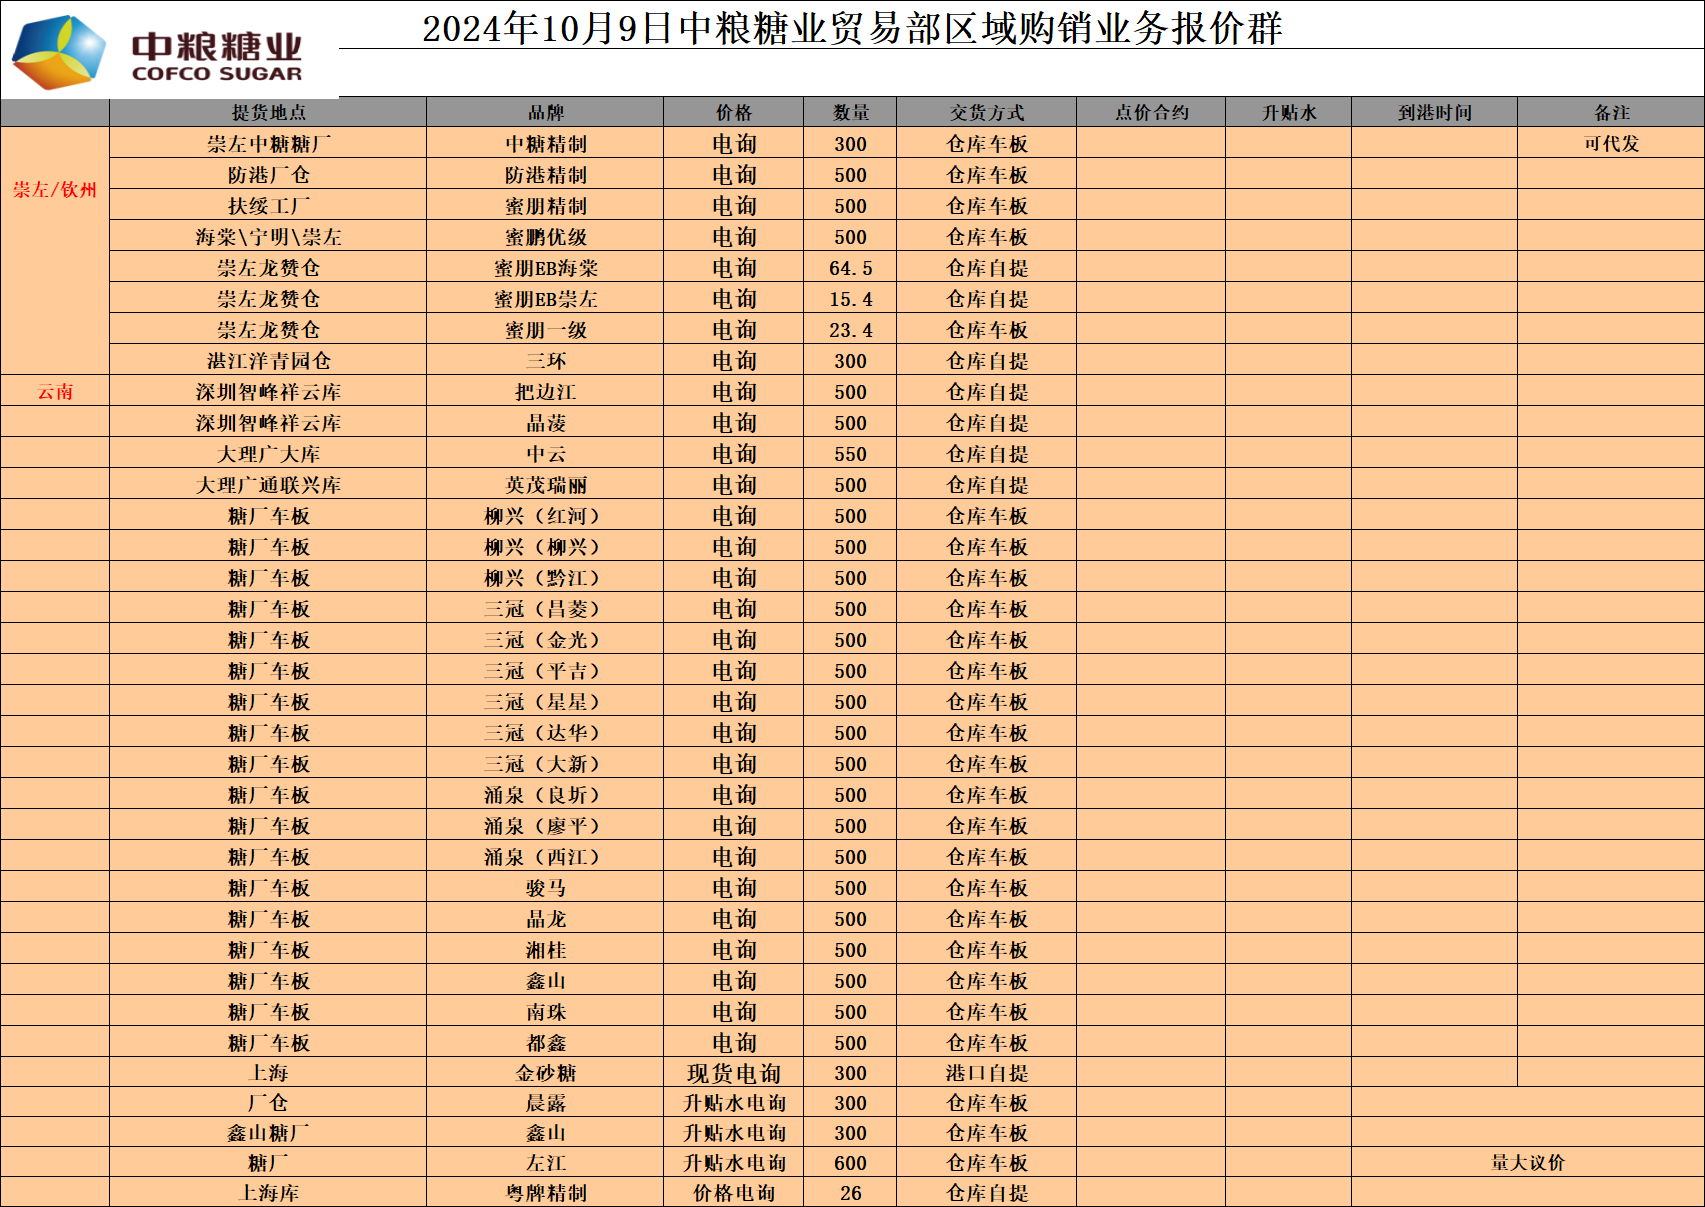Select the 港口自提 delivery cell
The width and height of the screenshot is (1705, 1207).
(986, 1073)
